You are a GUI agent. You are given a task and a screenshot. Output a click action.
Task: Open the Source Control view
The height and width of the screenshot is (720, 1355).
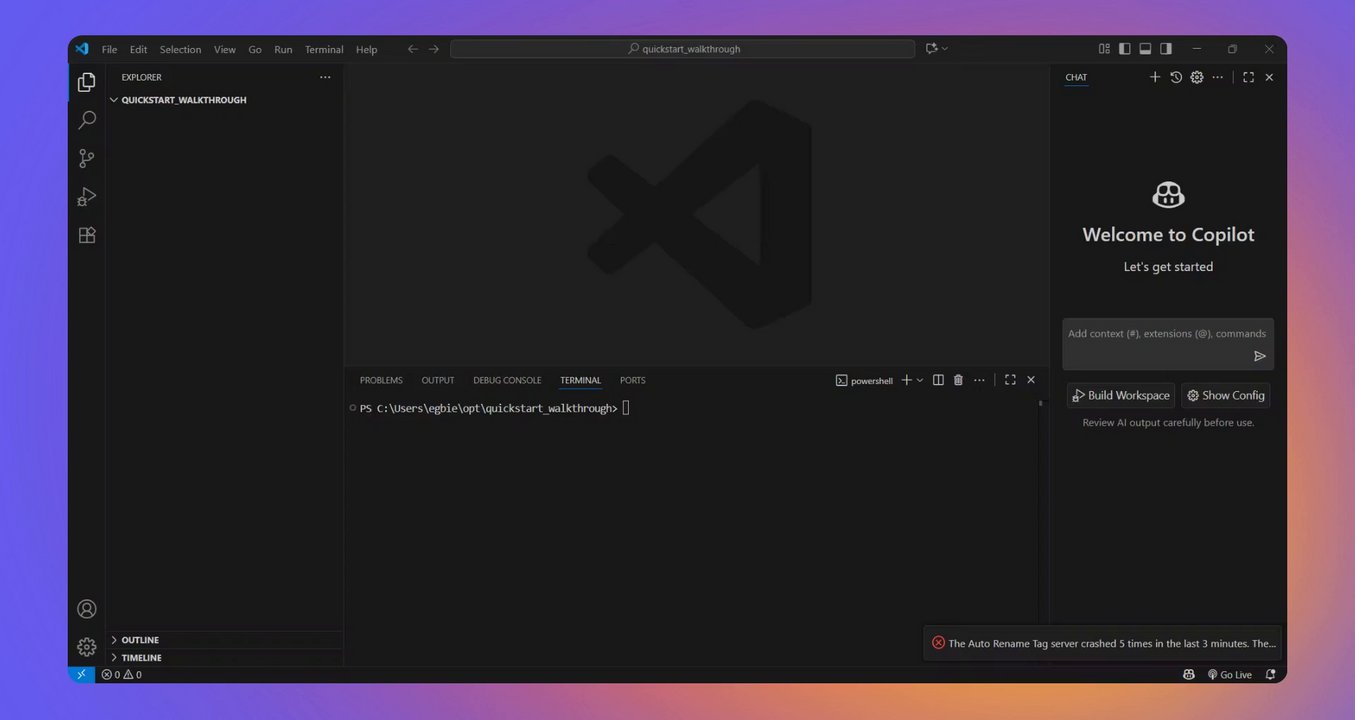tap(87, 158)
